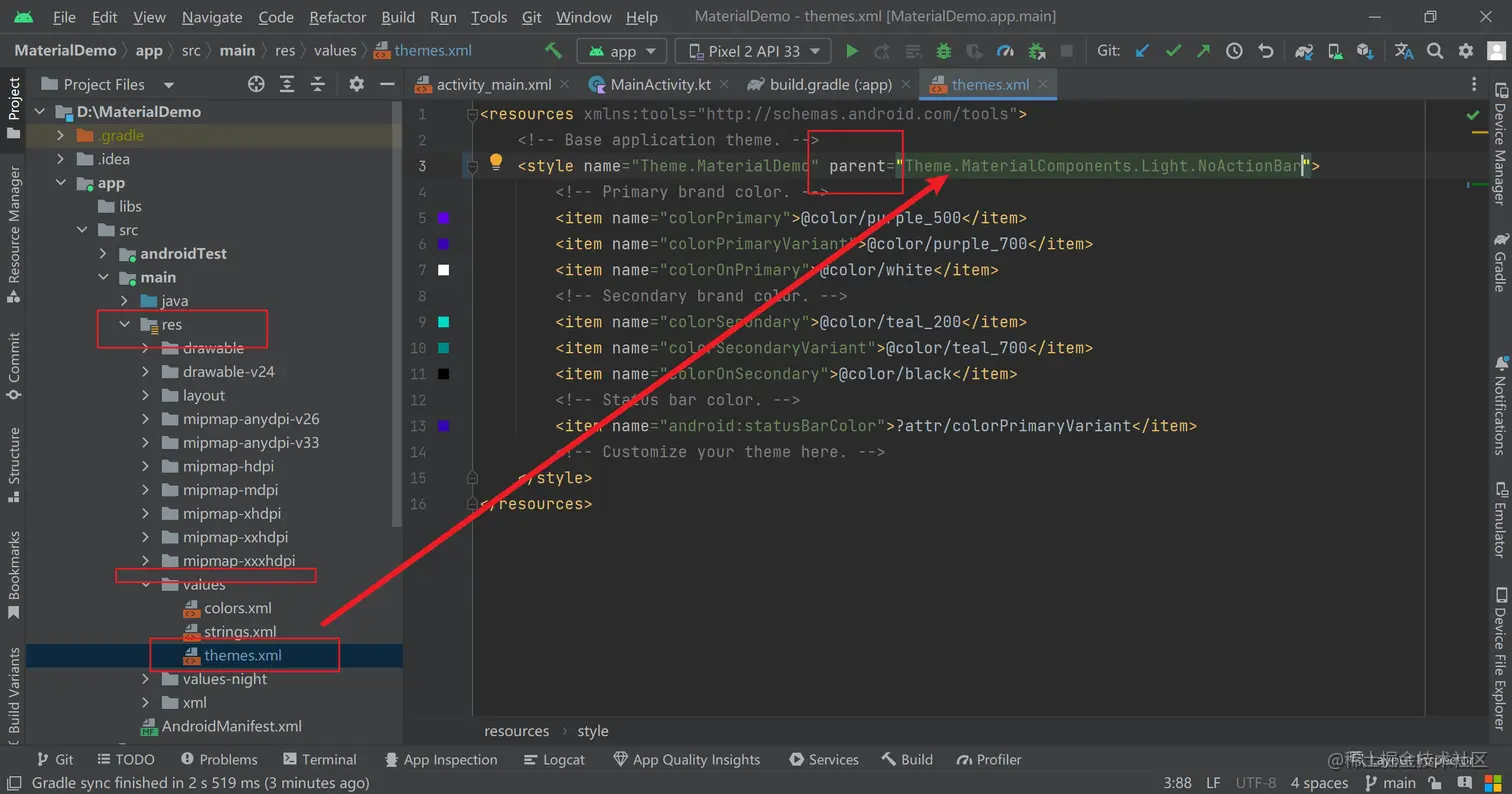This screenshot has width=1512, height=794.
Task: Expand the .idea folder
Action: (60, 159)
